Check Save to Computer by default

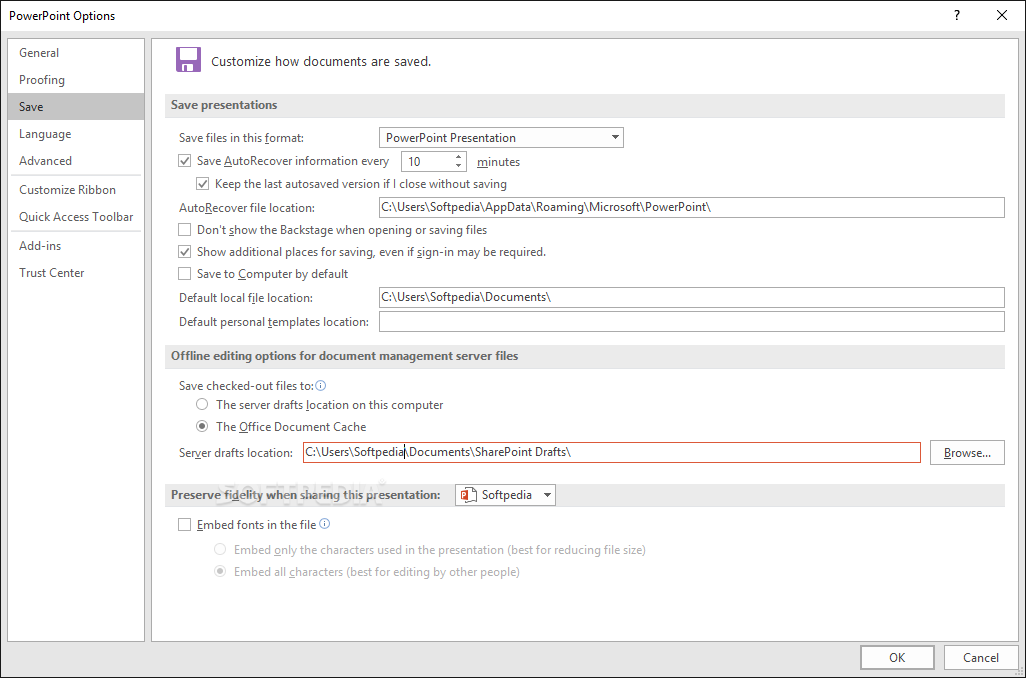pyautogui.click(x=185, y=274)
